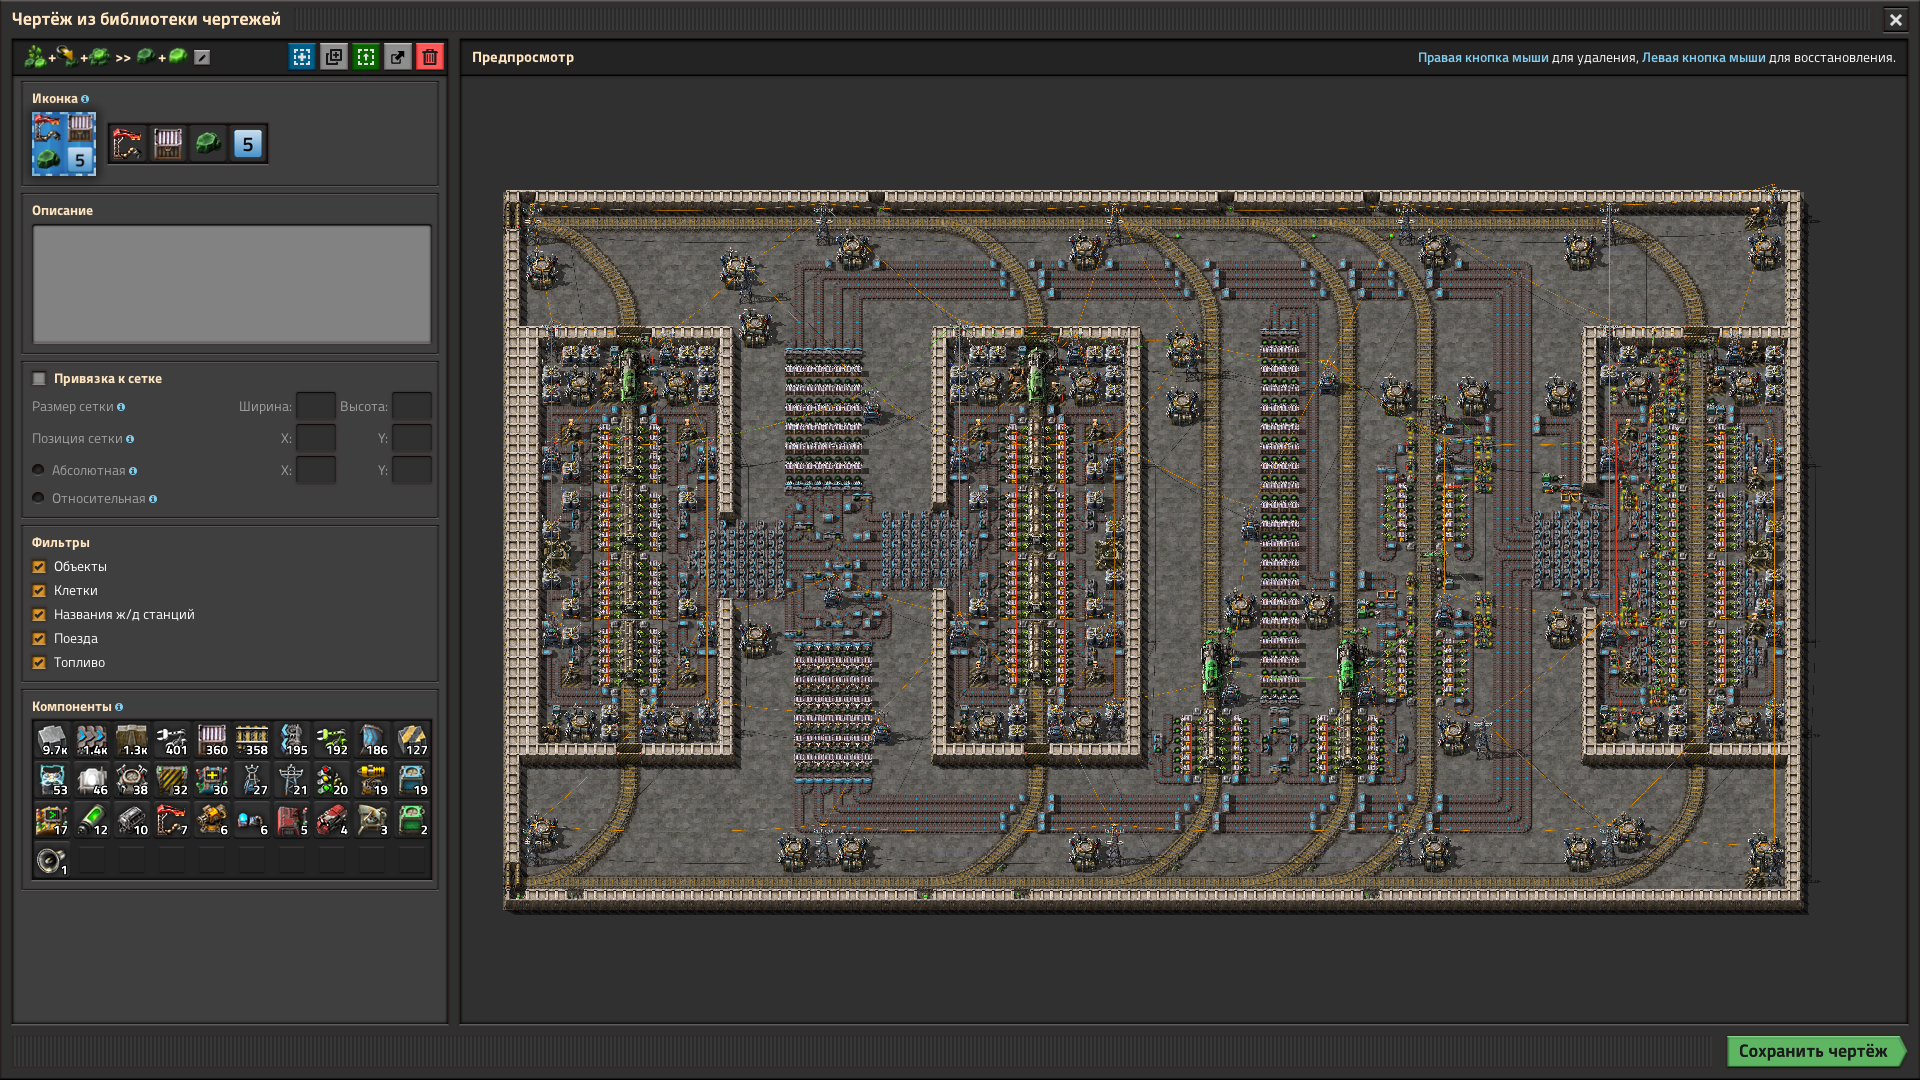Click green upload selection toolbar button

click(x=366, y=57)
